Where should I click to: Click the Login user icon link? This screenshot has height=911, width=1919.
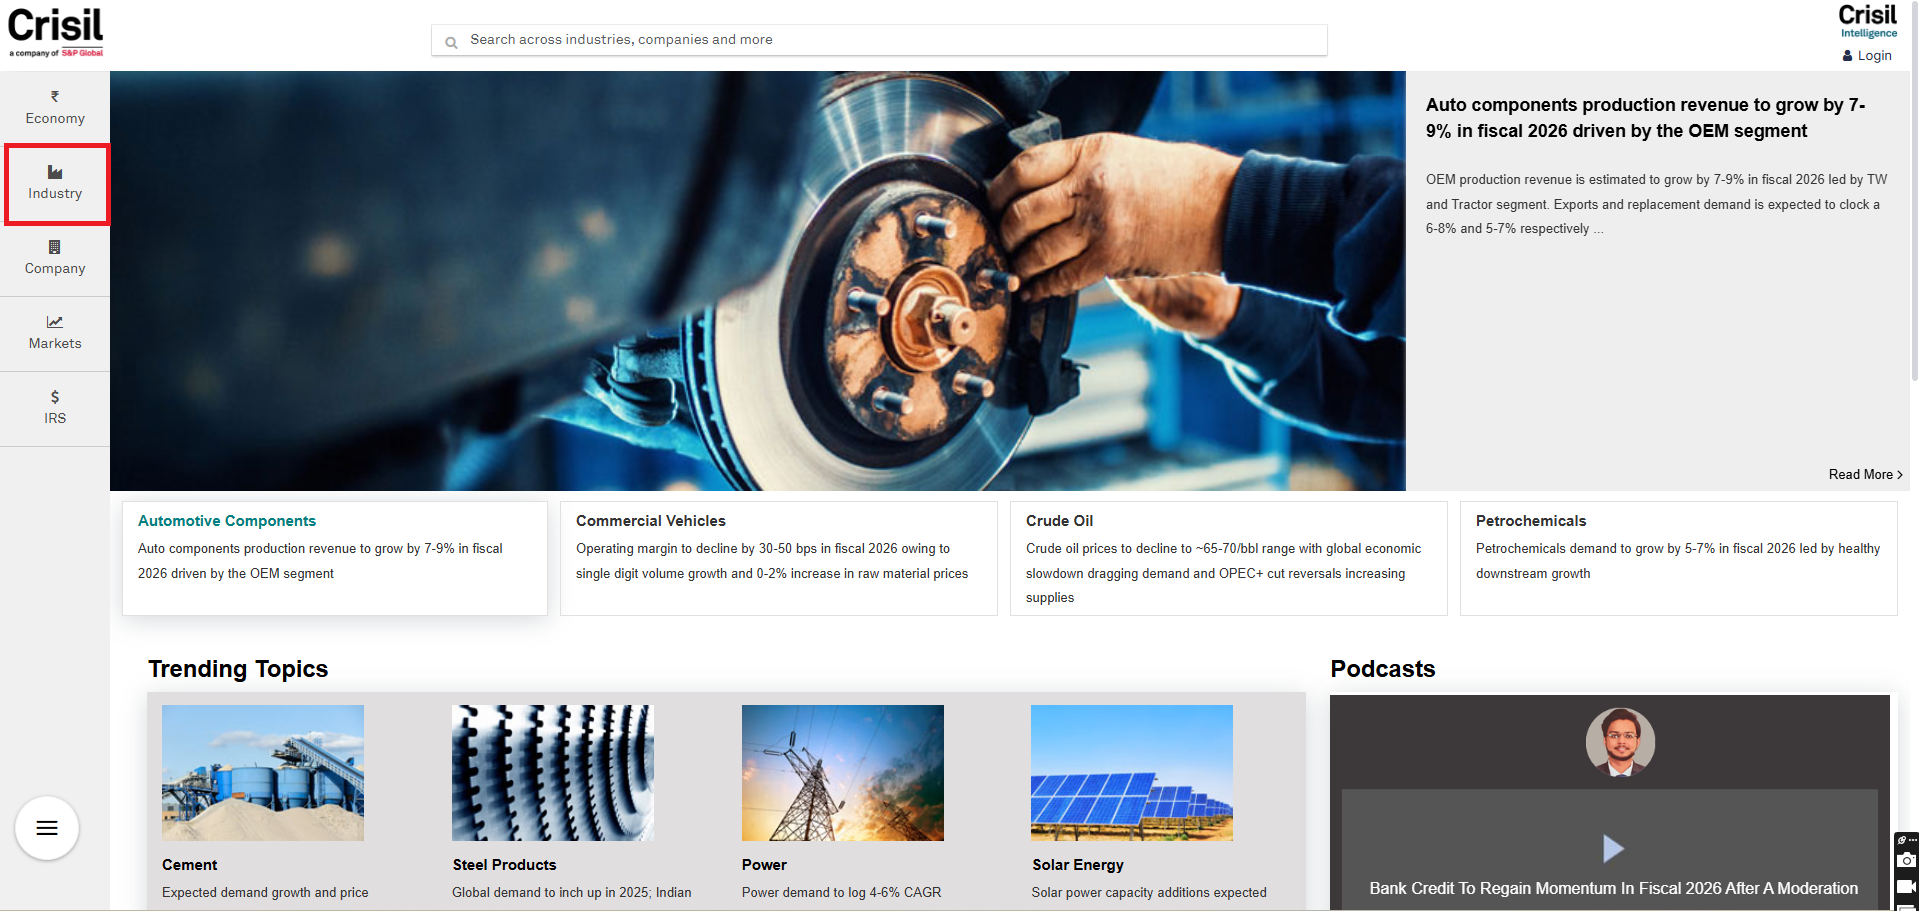pos(1866,56)
